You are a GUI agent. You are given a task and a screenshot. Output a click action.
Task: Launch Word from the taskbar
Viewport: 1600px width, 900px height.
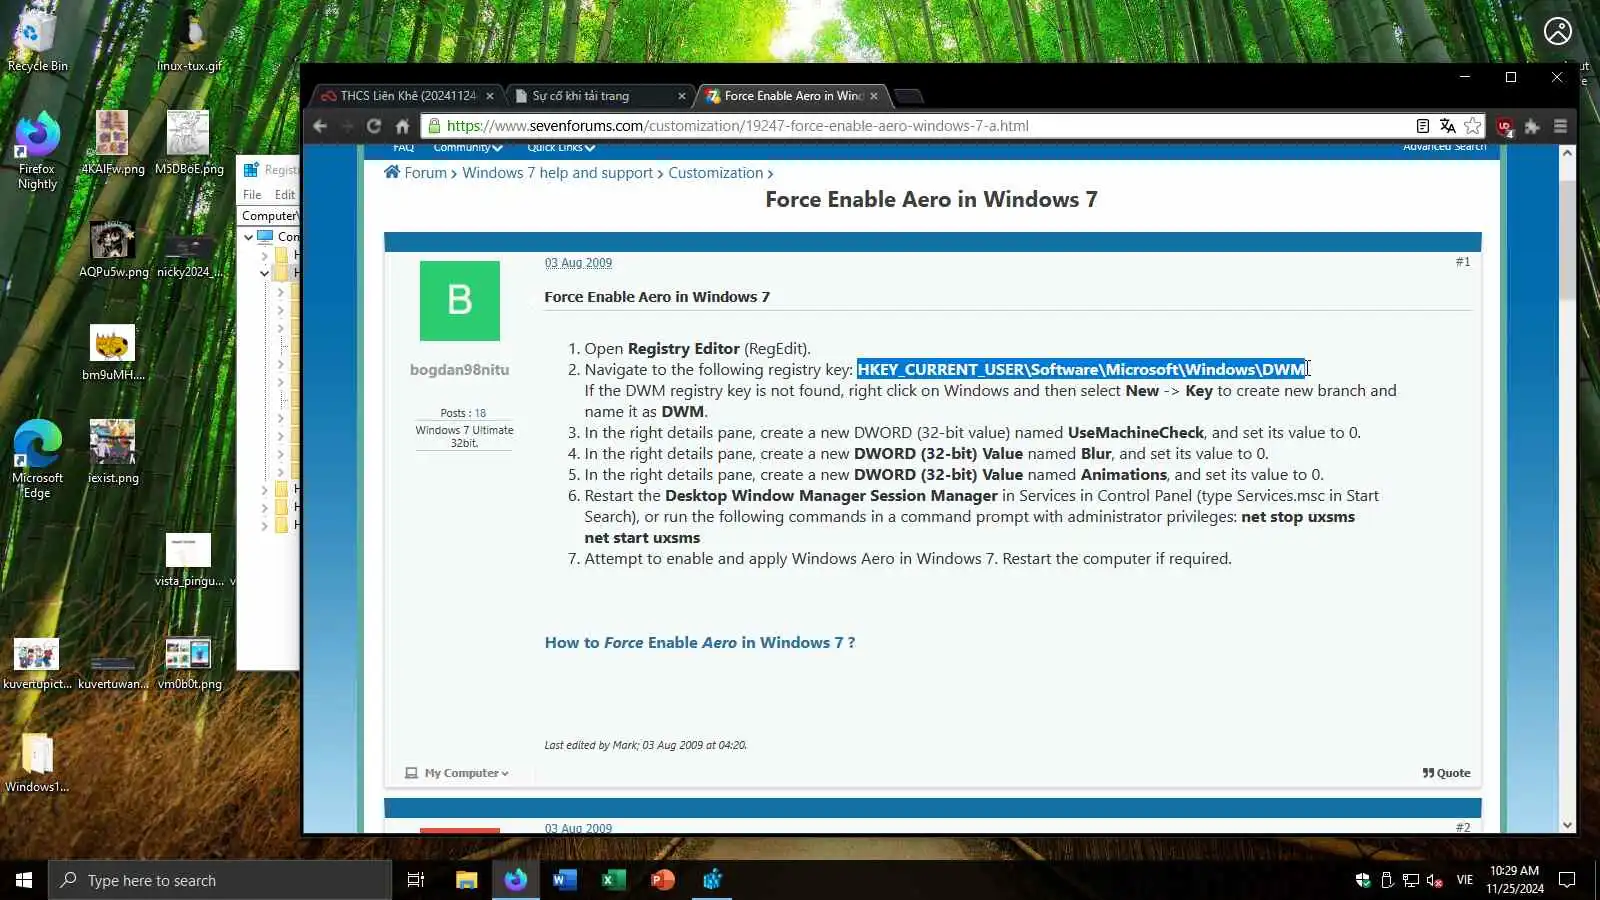point(564,880)
